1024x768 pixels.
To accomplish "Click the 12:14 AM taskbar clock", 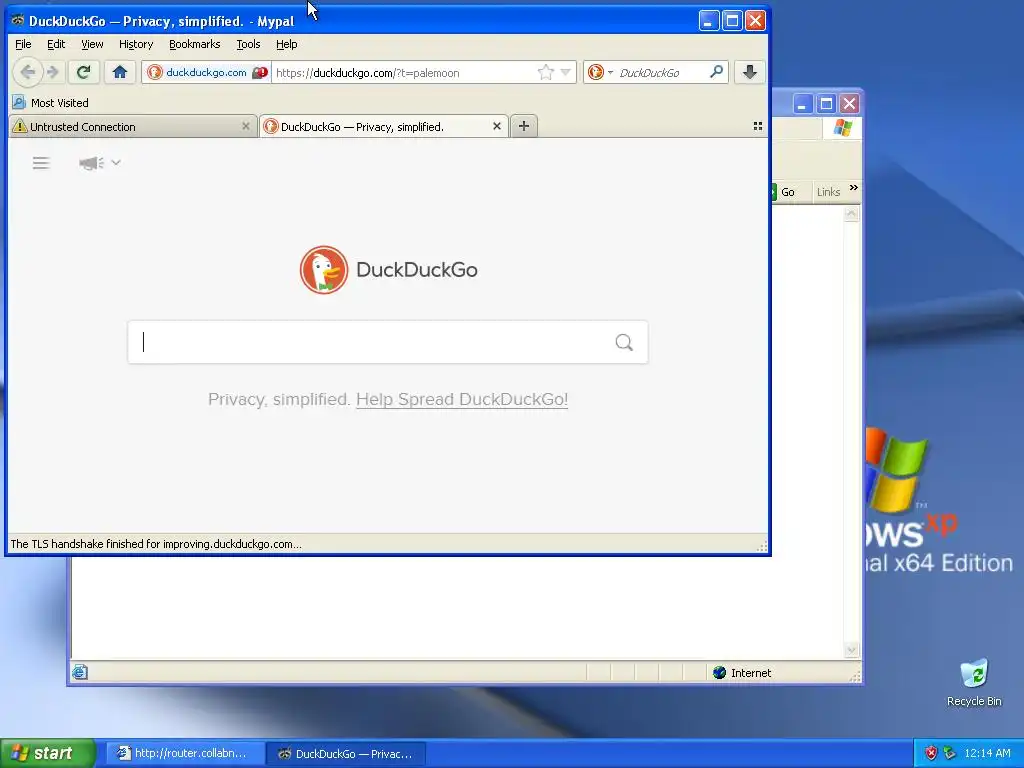I will [987, 753].
